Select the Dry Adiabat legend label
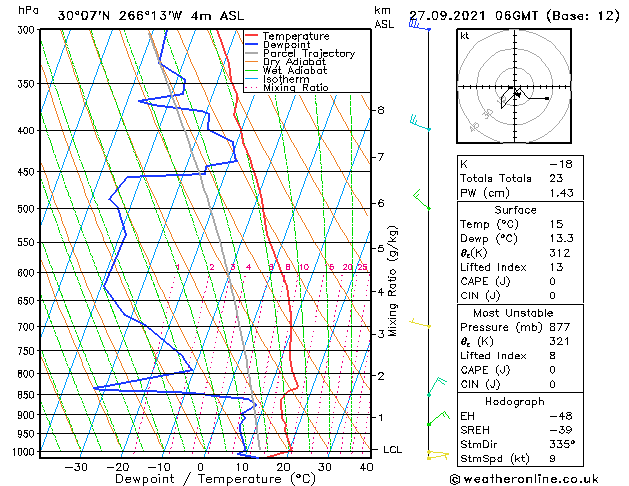629x486 pixels. point(294,62)
